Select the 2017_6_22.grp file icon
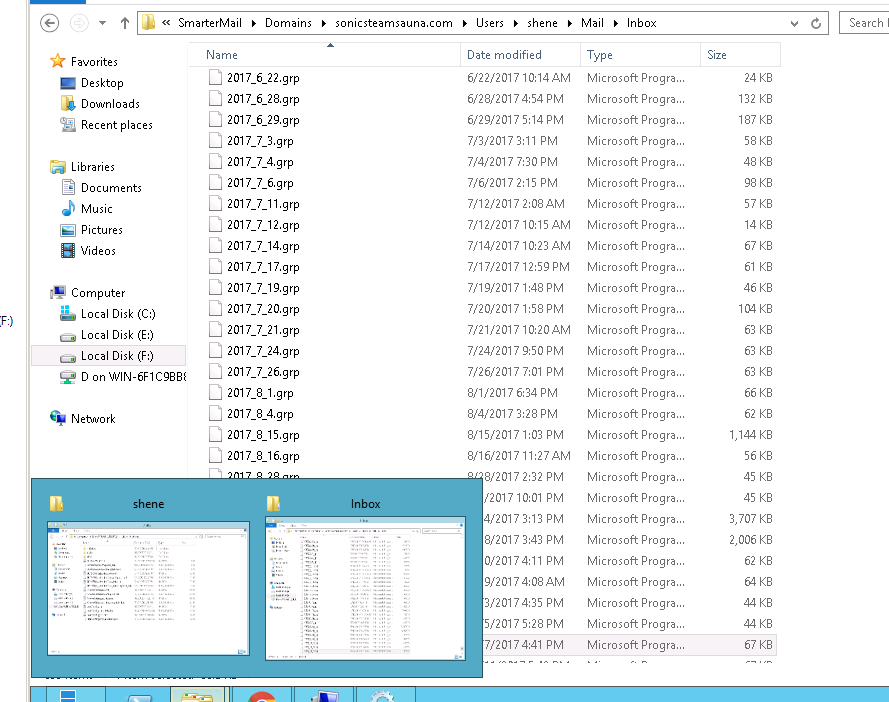This screenshot has width=889, height=702. [x=215, y=77]
